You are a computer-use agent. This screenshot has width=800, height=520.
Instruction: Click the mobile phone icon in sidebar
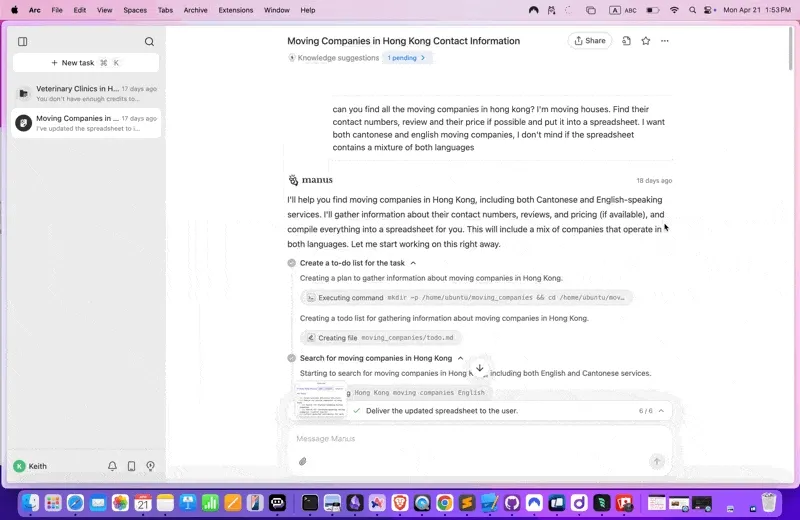131,466
